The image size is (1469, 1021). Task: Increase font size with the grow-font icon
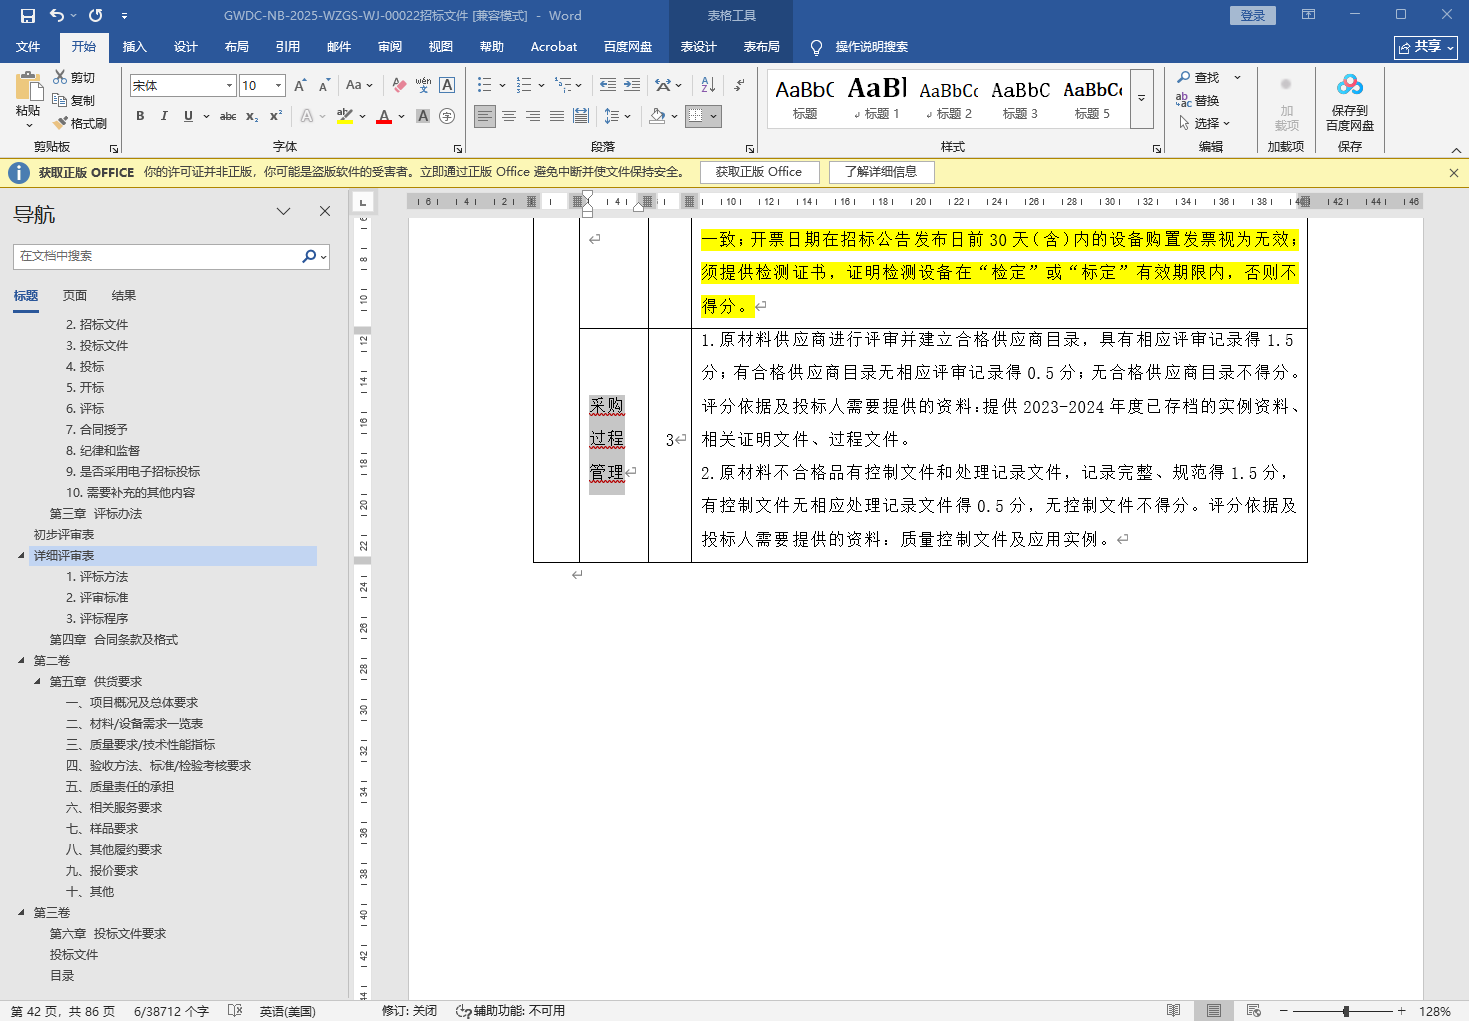coord(300,85)
